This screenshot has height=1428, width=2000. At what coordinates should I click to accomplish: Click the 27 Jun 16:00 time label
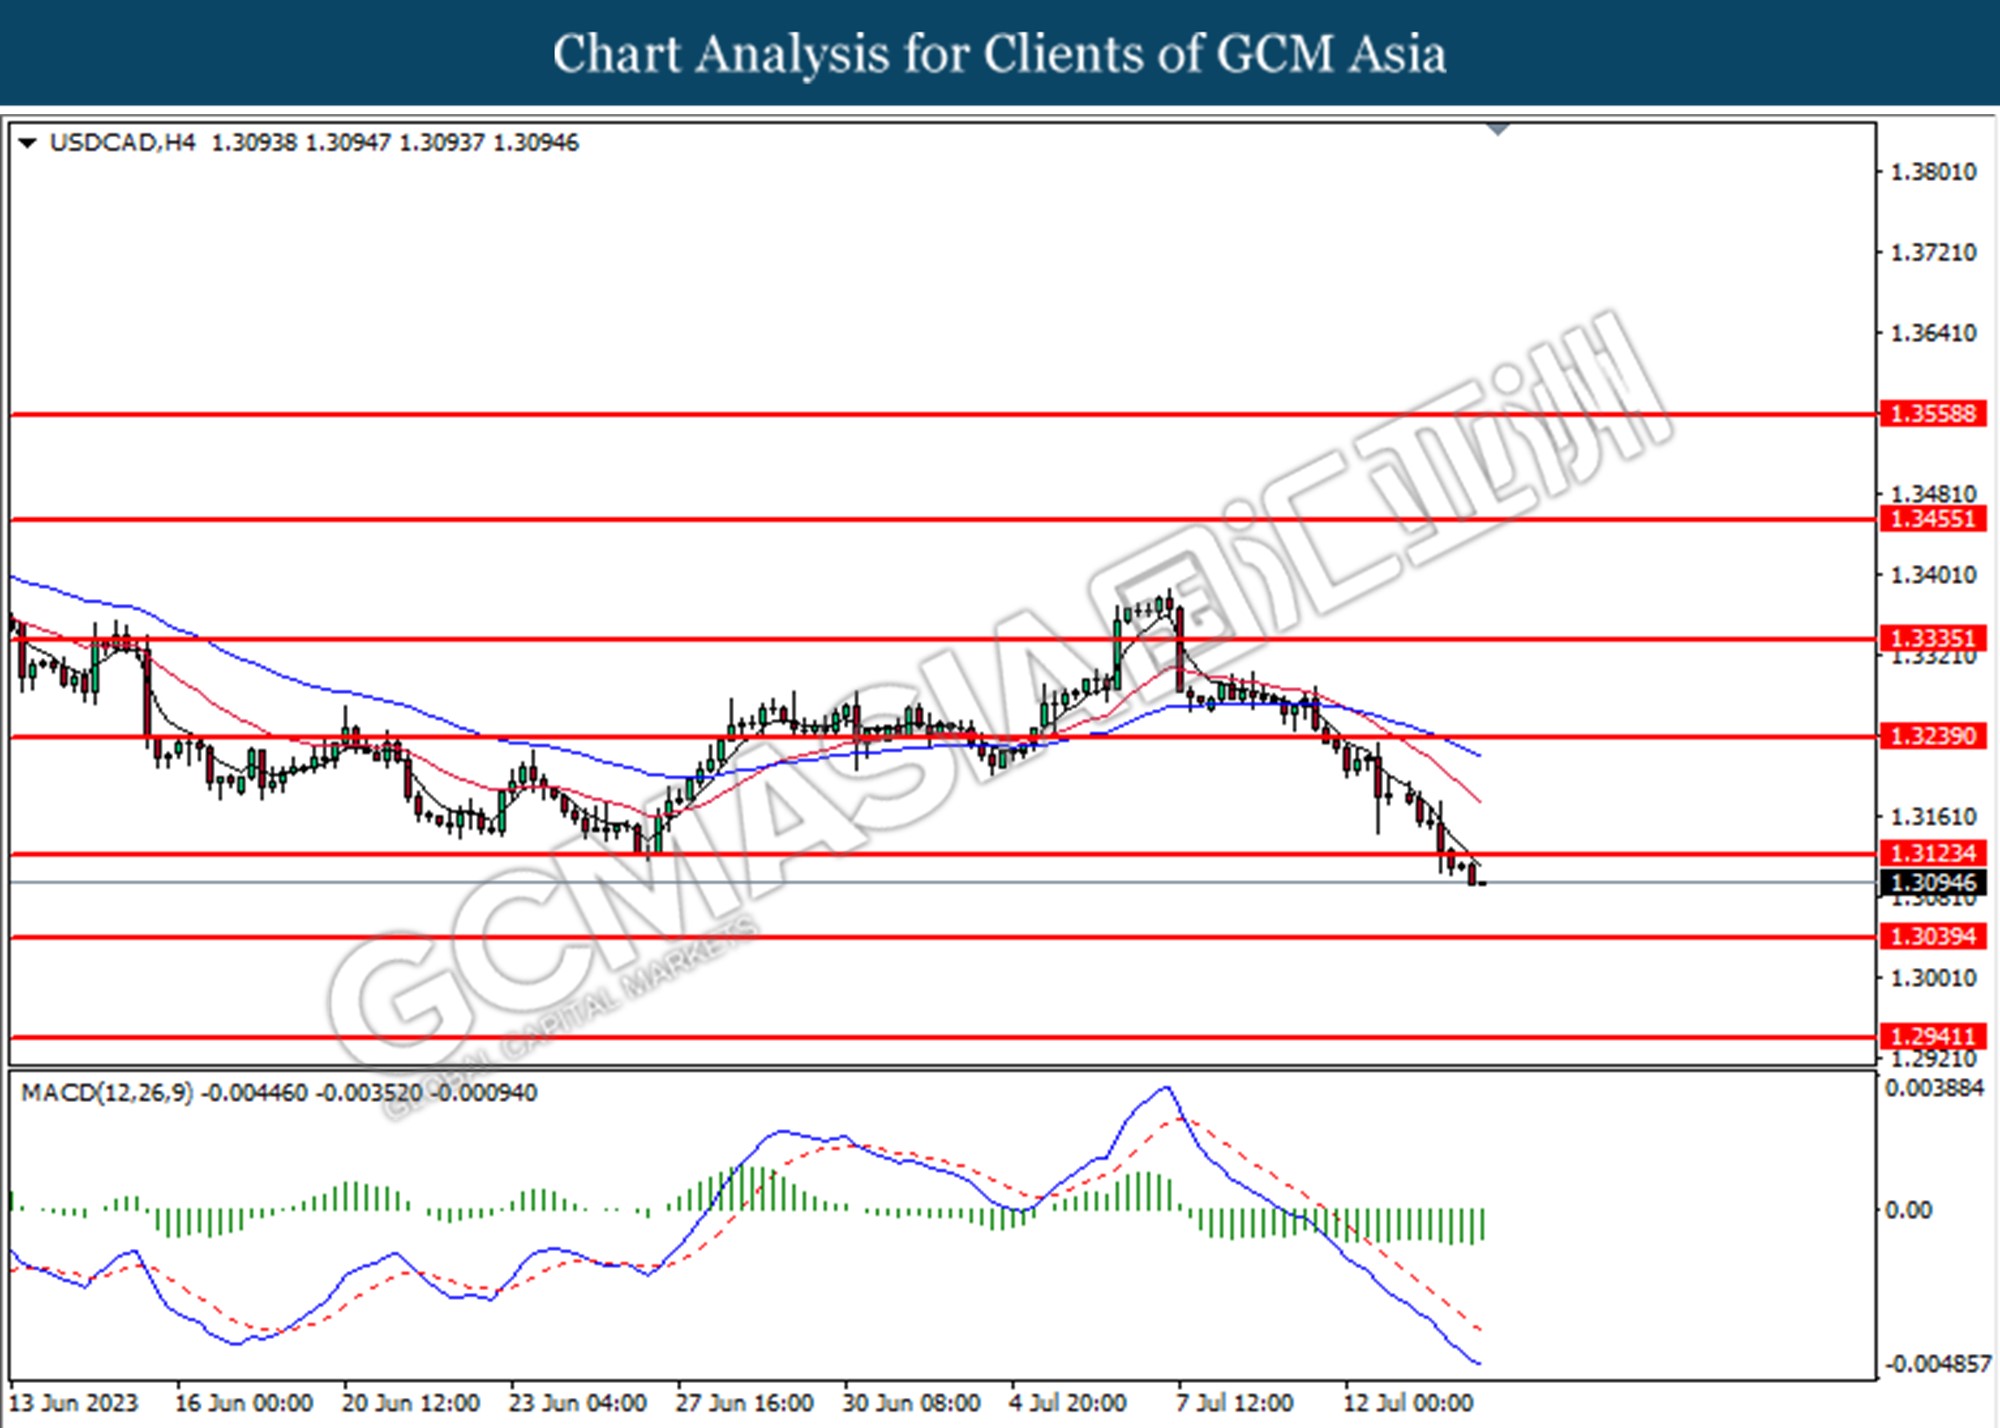pyautogui.click(x=744, y=1403)
